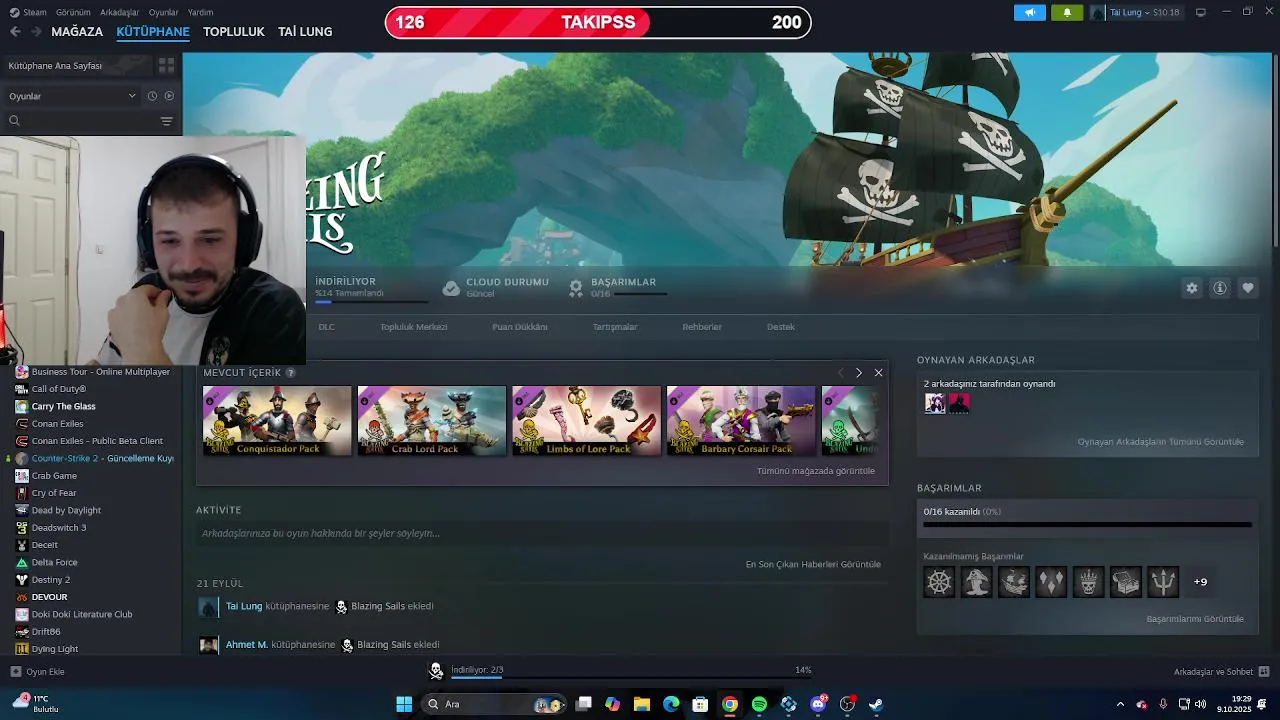This screenshot has width=1280, height=720.
Task: Open Barbary Corsair Pack thumbnail
Action: (x=741, y=421)
